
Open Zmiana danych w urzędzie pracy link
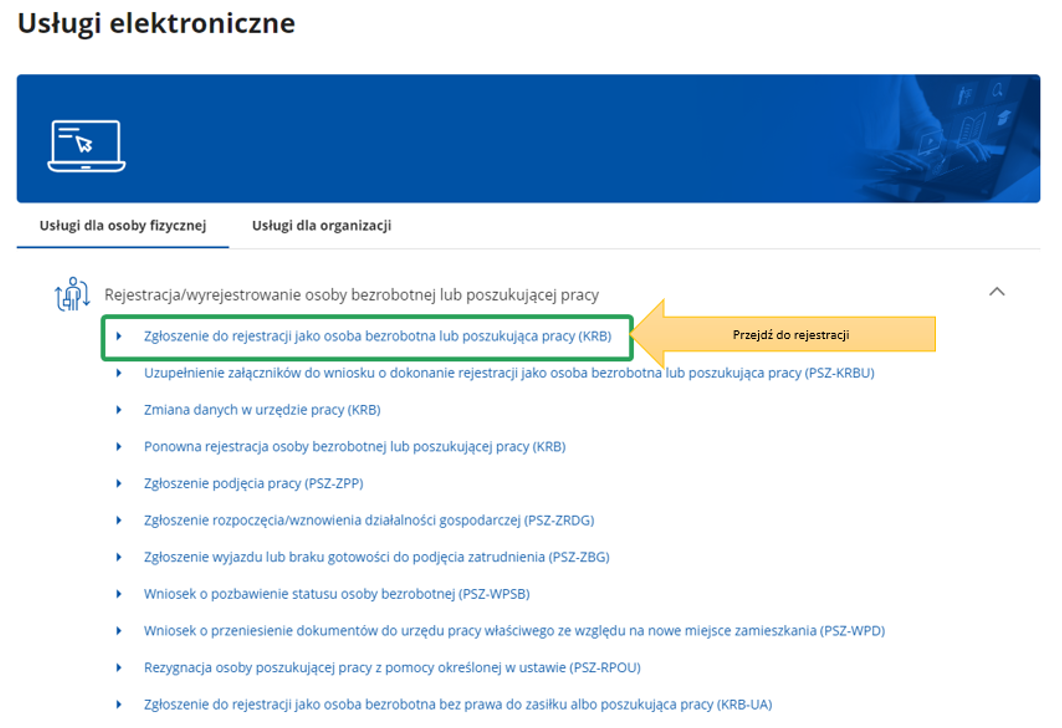[262, 410]
